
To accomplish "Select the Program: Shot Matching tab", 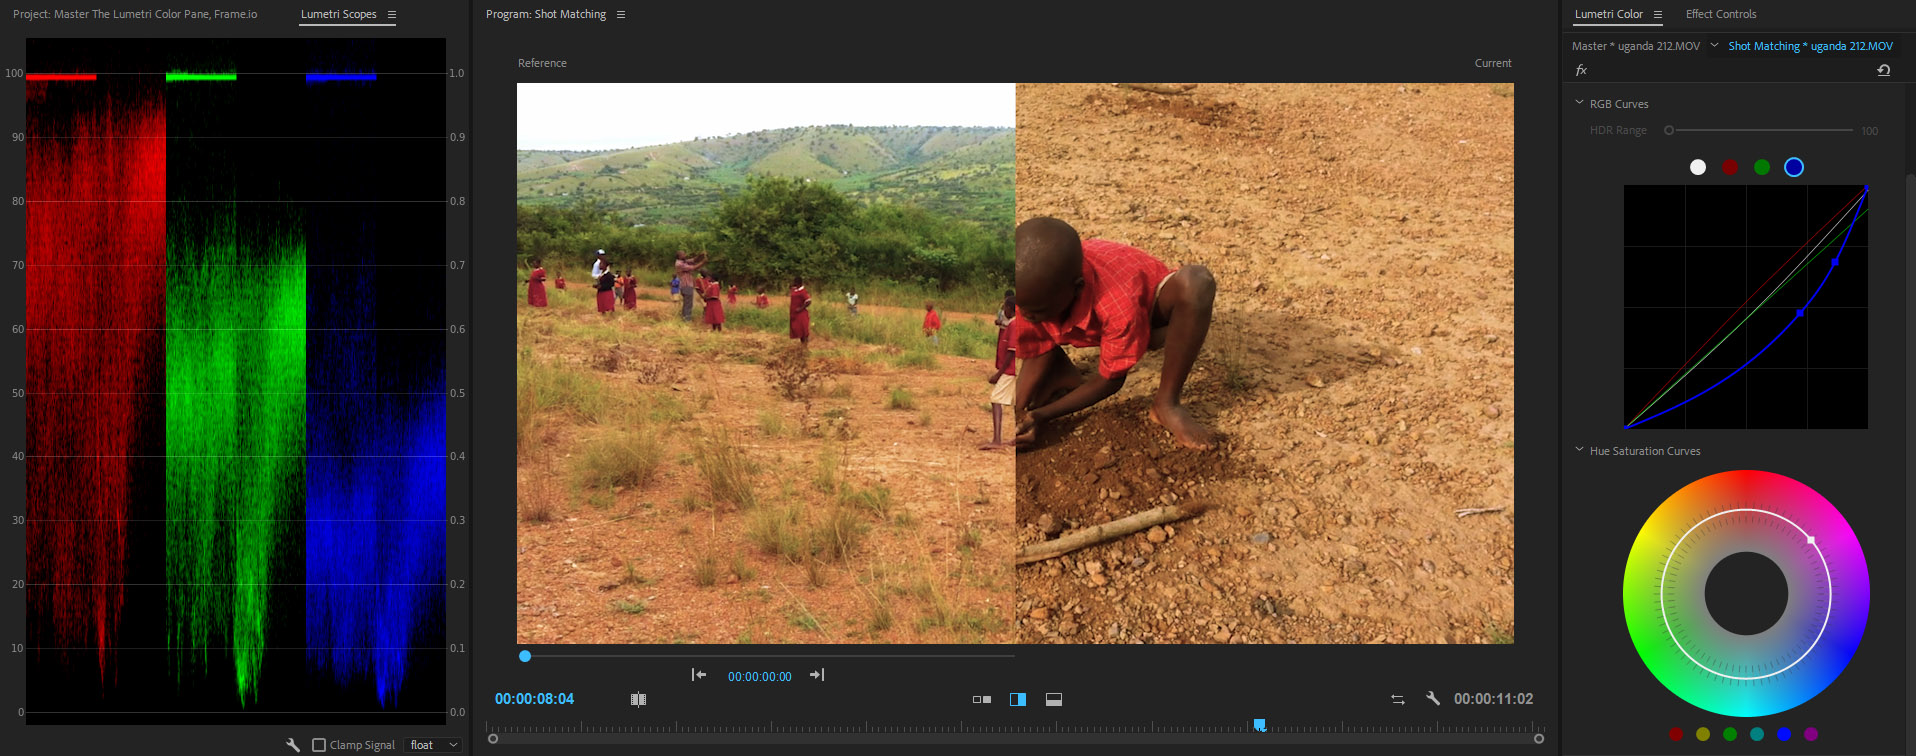I will pos(546,14).
